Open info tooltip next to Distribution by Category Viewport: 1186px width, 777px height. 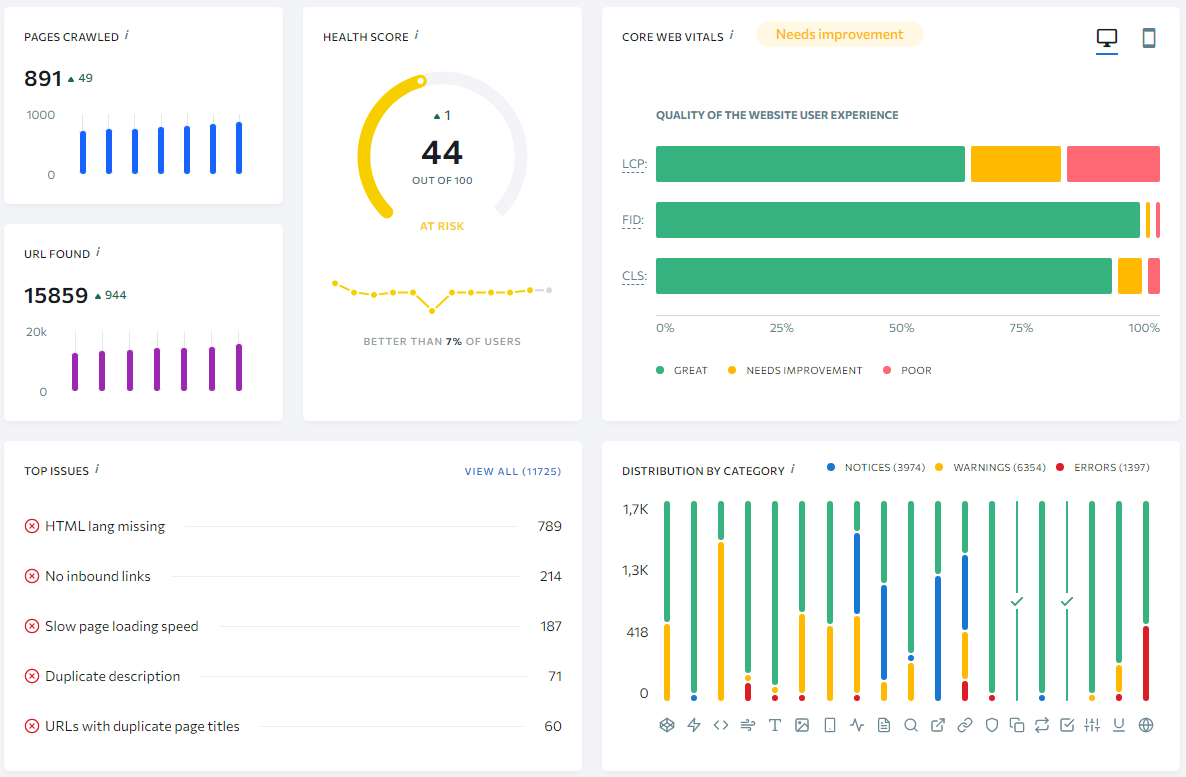point(793,469)
